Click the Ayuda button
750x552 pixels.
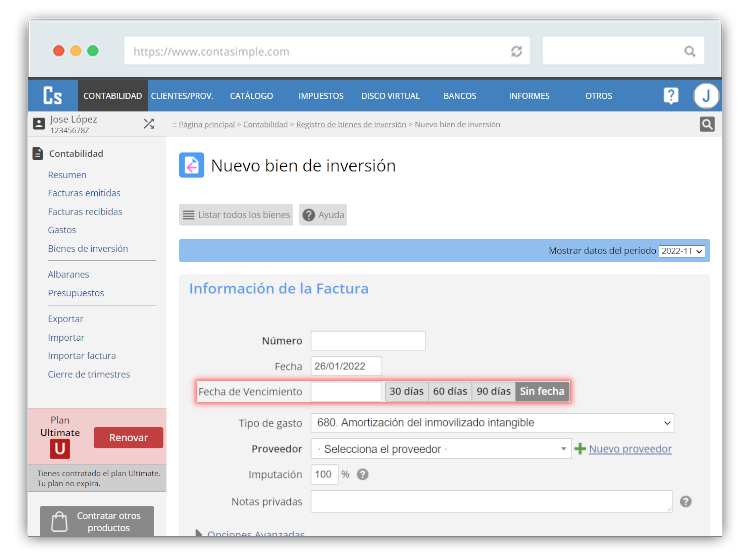click(x=323, y=215)
